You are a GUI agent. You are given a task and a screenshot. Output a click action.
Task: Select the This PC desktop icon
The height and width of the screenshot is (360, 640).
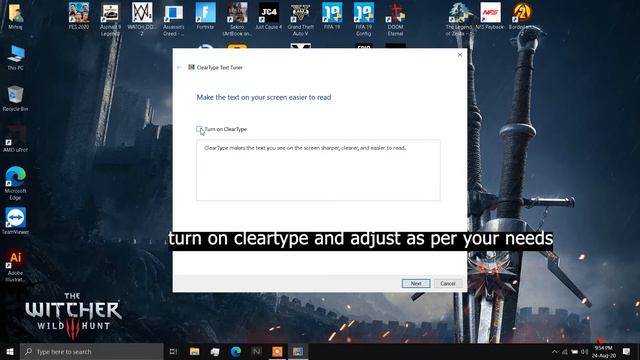16,58
